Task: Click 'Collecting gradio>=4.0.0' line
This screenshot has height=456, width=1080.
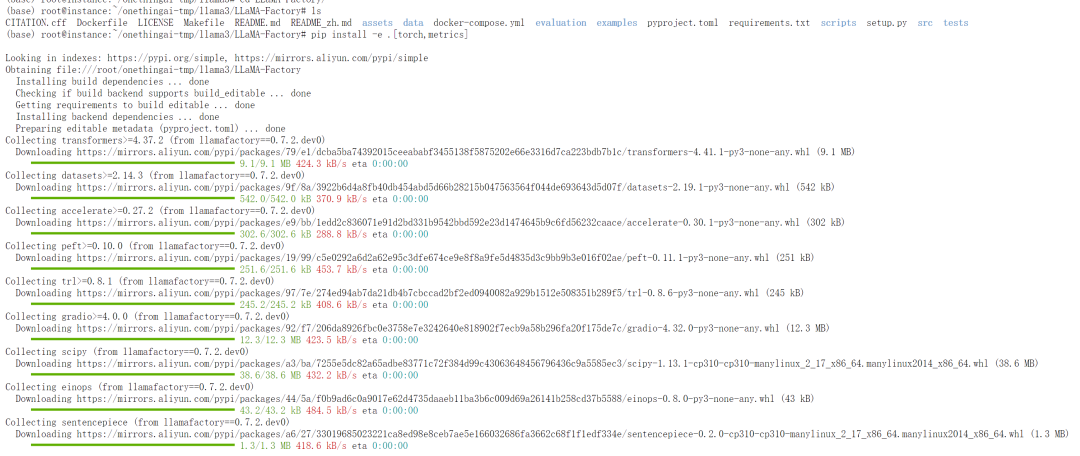Action: [x=147, y=315]
